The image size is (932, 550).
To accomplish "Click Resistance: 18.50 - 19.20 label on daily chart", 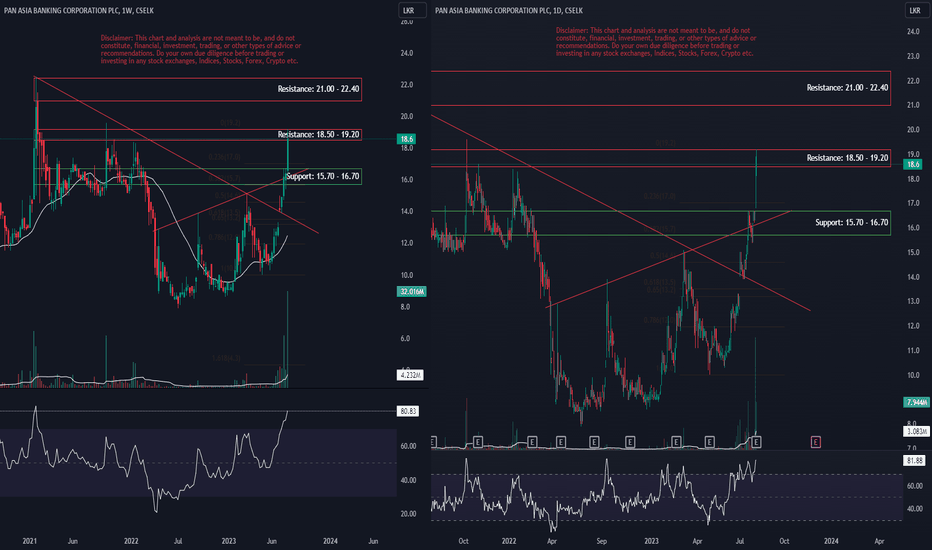I will pyautogui.click(x=847, y=158).
